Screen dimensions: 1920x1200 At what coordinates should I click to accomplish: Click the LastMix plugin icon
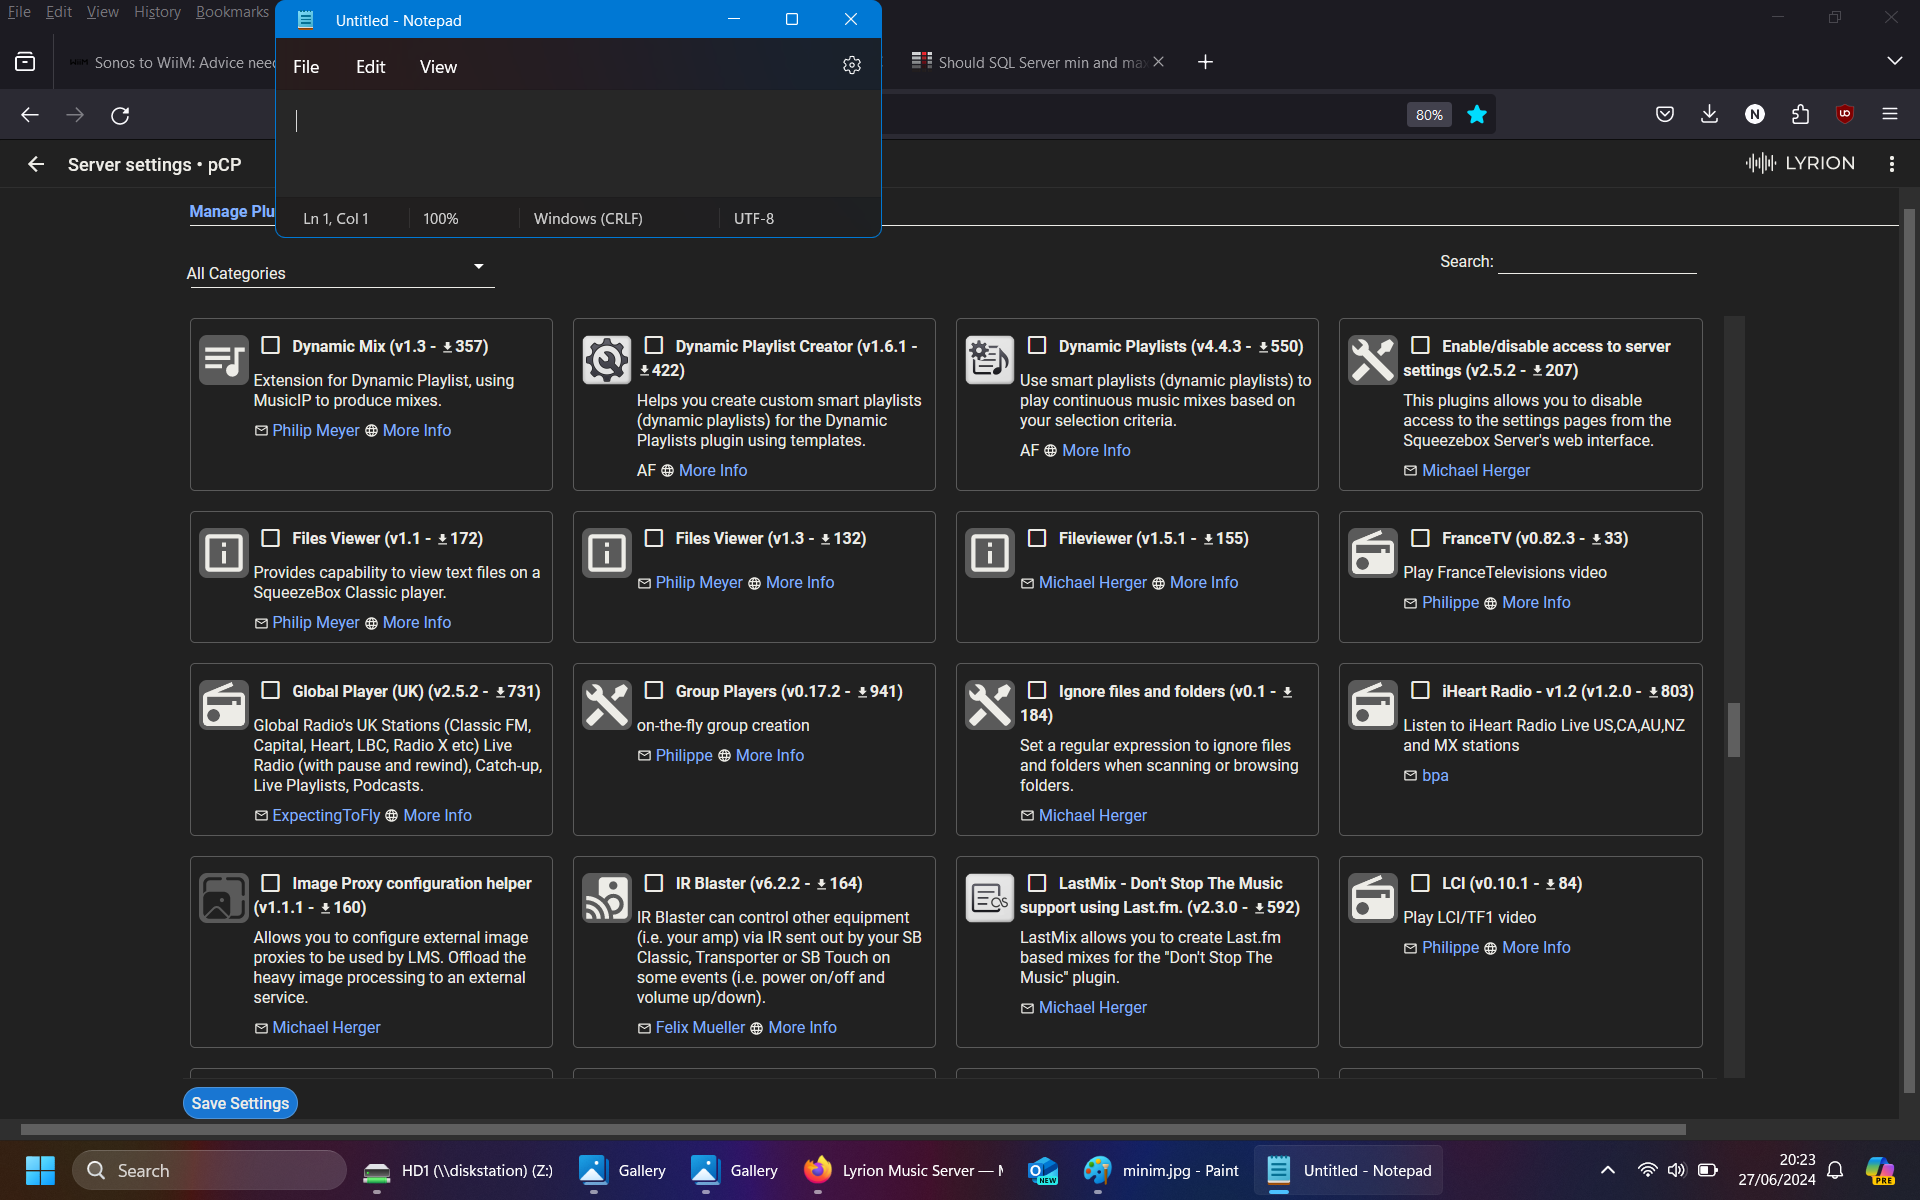tap(989, 897)
